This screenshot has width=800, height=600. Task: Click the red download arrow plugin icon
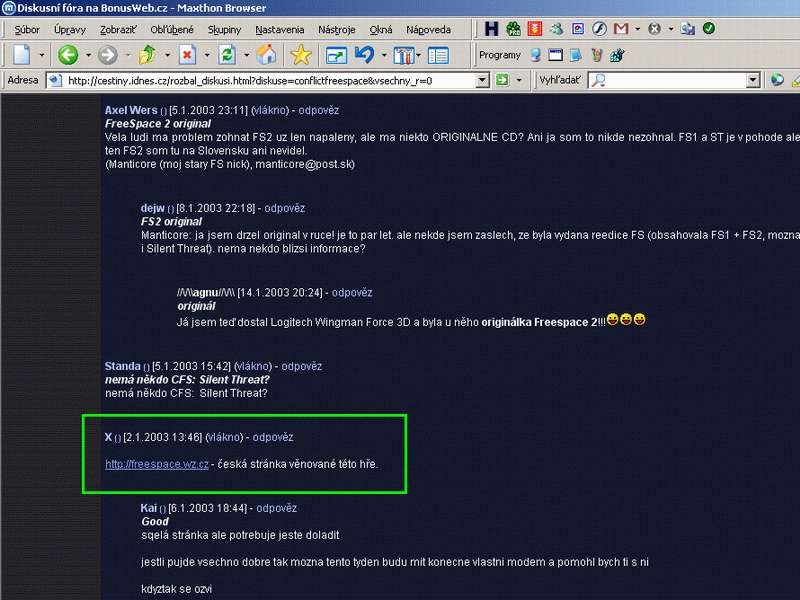(x=534, y=29)
